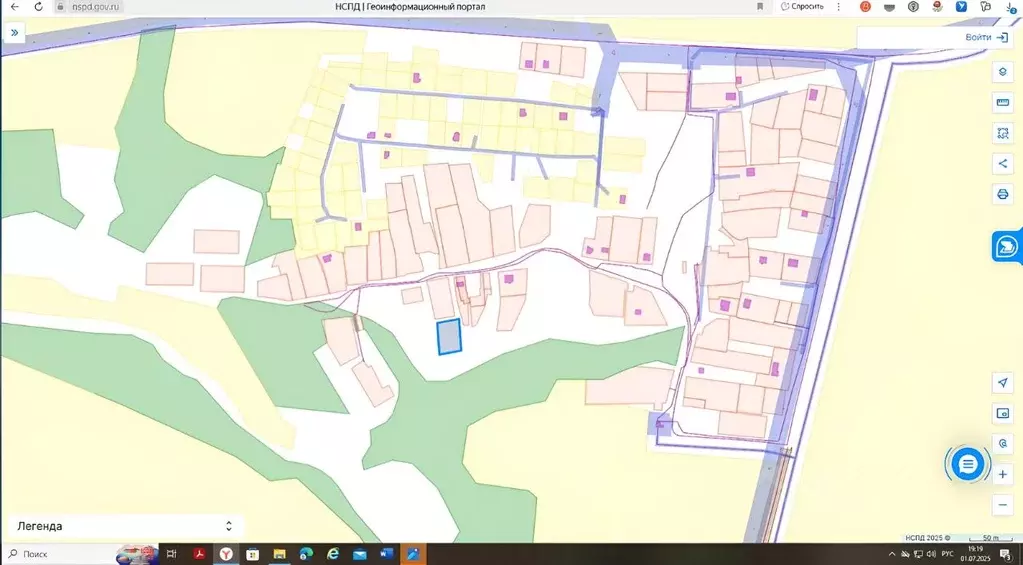
Task: Click the nspd.gov.ru address field
Action: (x=95, y=7)
